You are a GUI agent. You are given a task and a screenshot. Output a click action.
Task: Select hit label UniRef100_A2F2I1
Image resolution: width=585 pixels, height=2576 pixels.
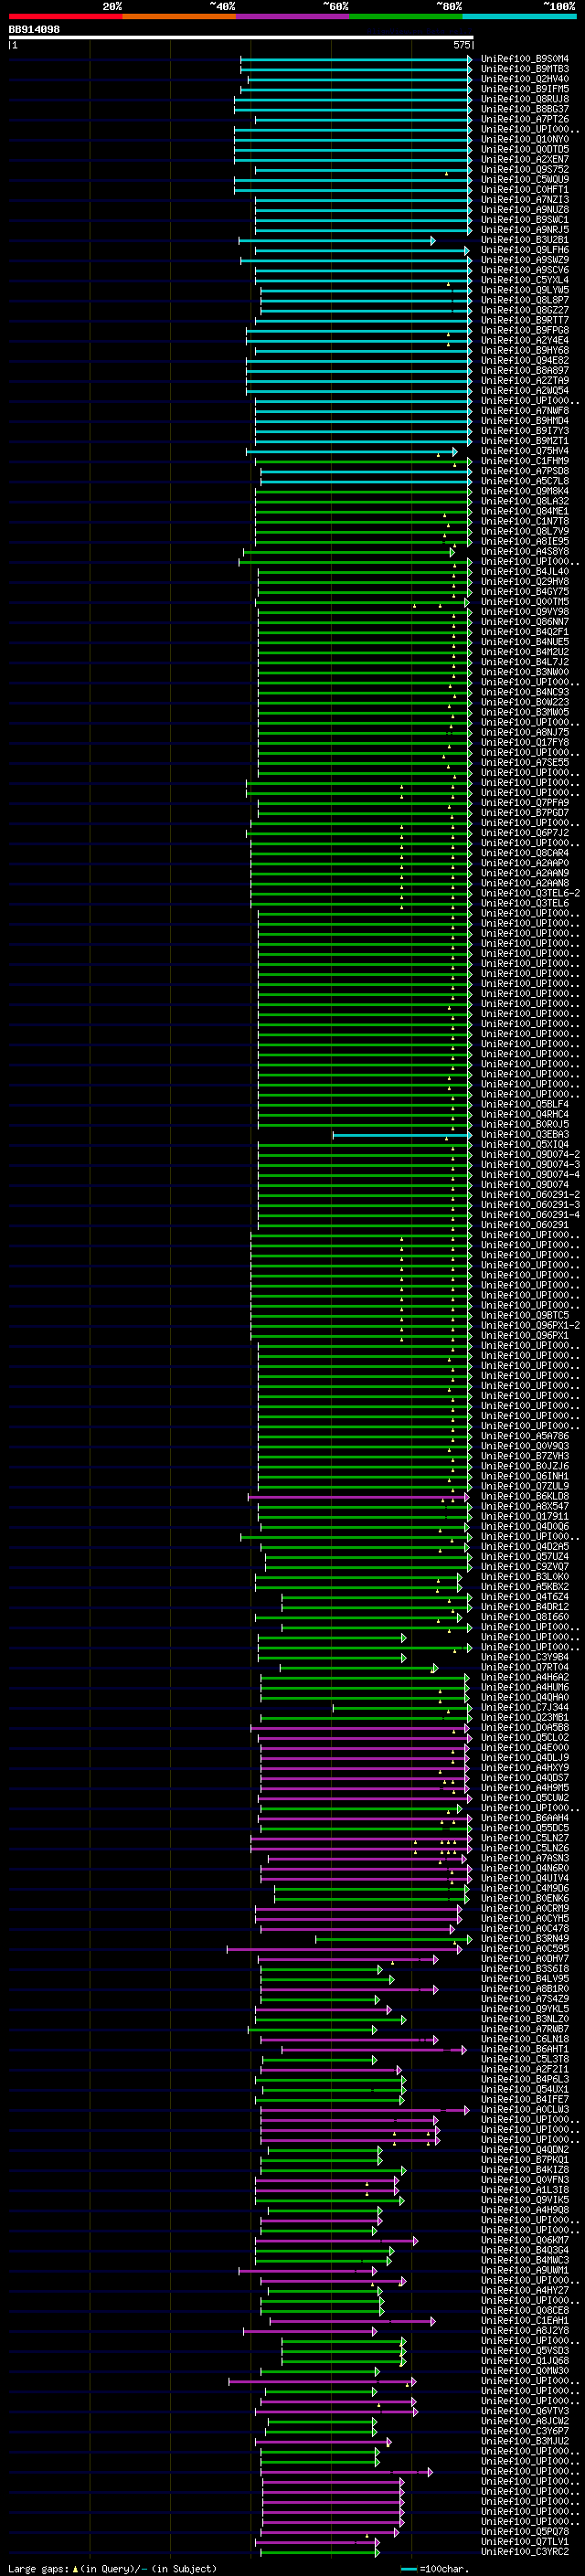tap(525, 2069)
